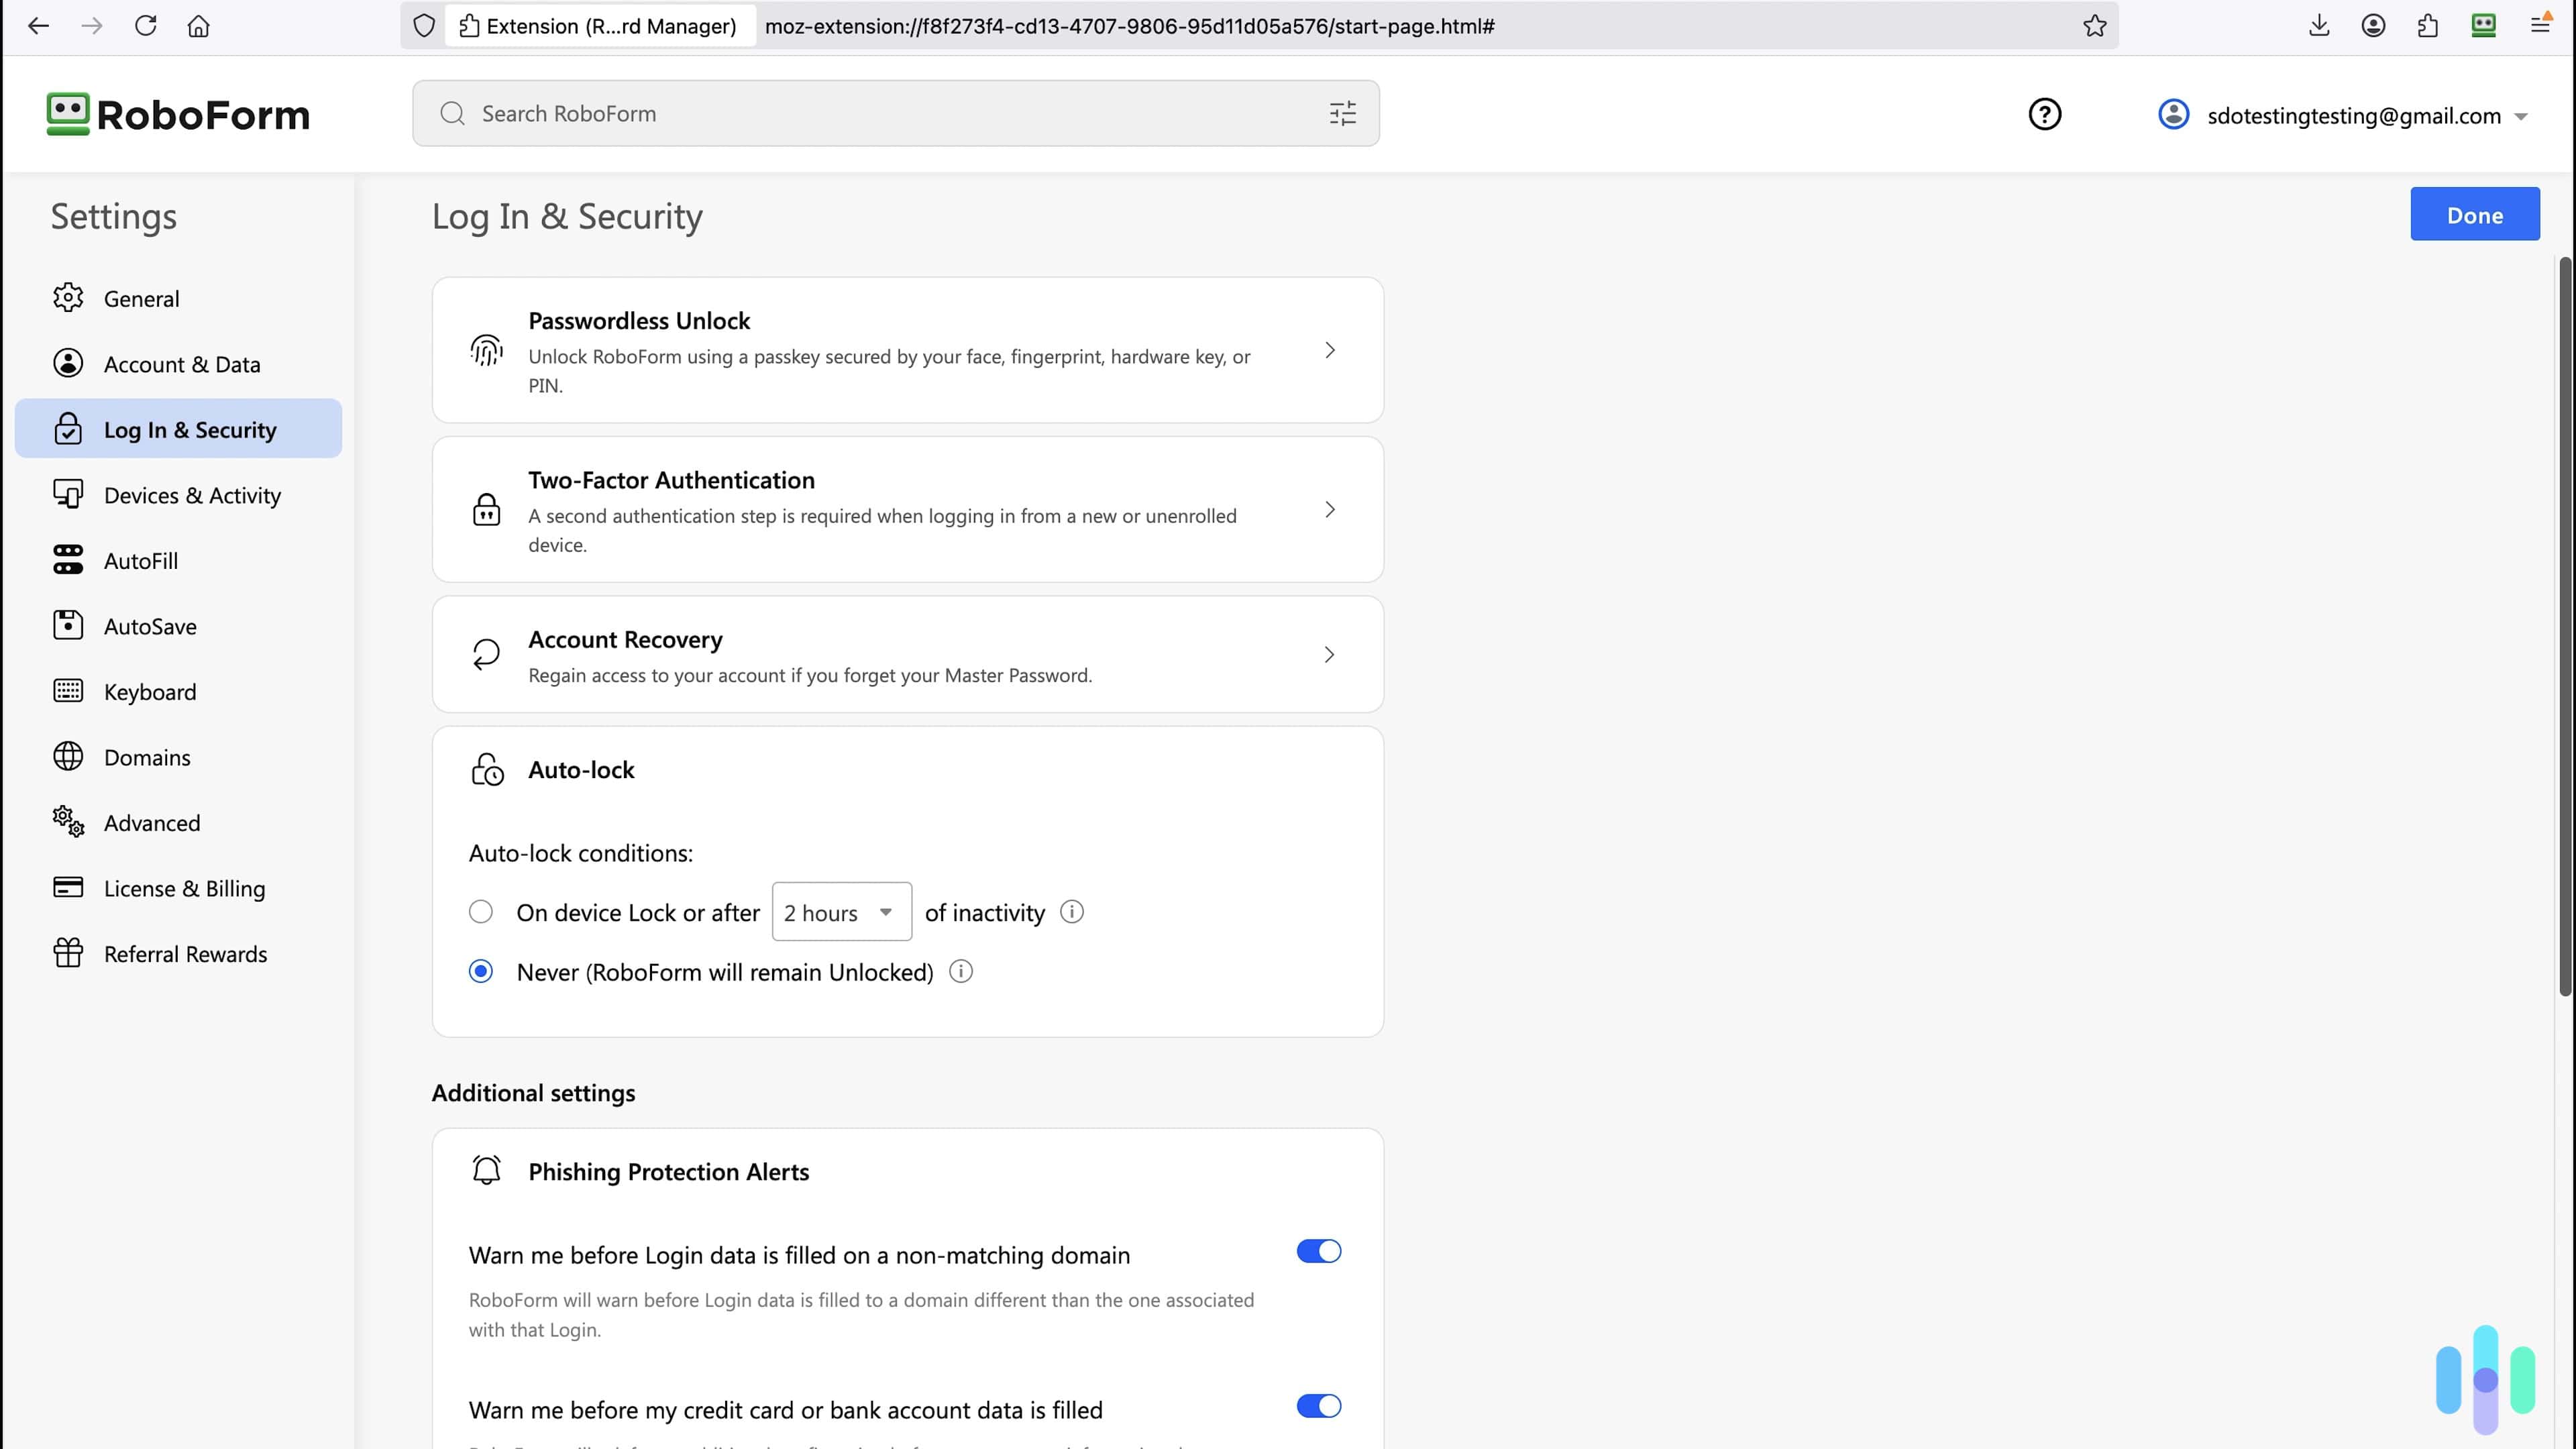Toggle credit card data warning switch

pyautogui.click(x=1318, y=1406)
